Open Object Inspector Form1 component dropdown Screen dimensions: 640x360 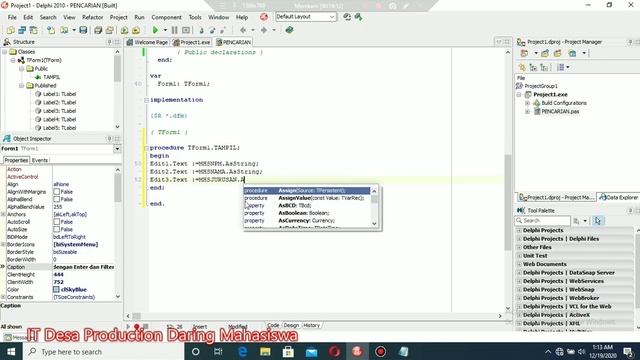pyautogui.click(x=117, y=149)
